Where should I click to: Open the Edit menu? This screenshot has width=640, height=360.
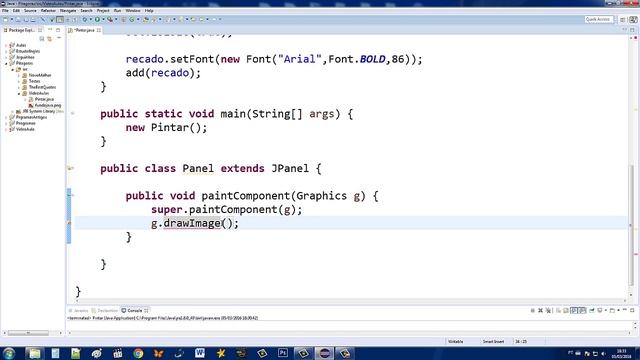(x=16, y=11)
